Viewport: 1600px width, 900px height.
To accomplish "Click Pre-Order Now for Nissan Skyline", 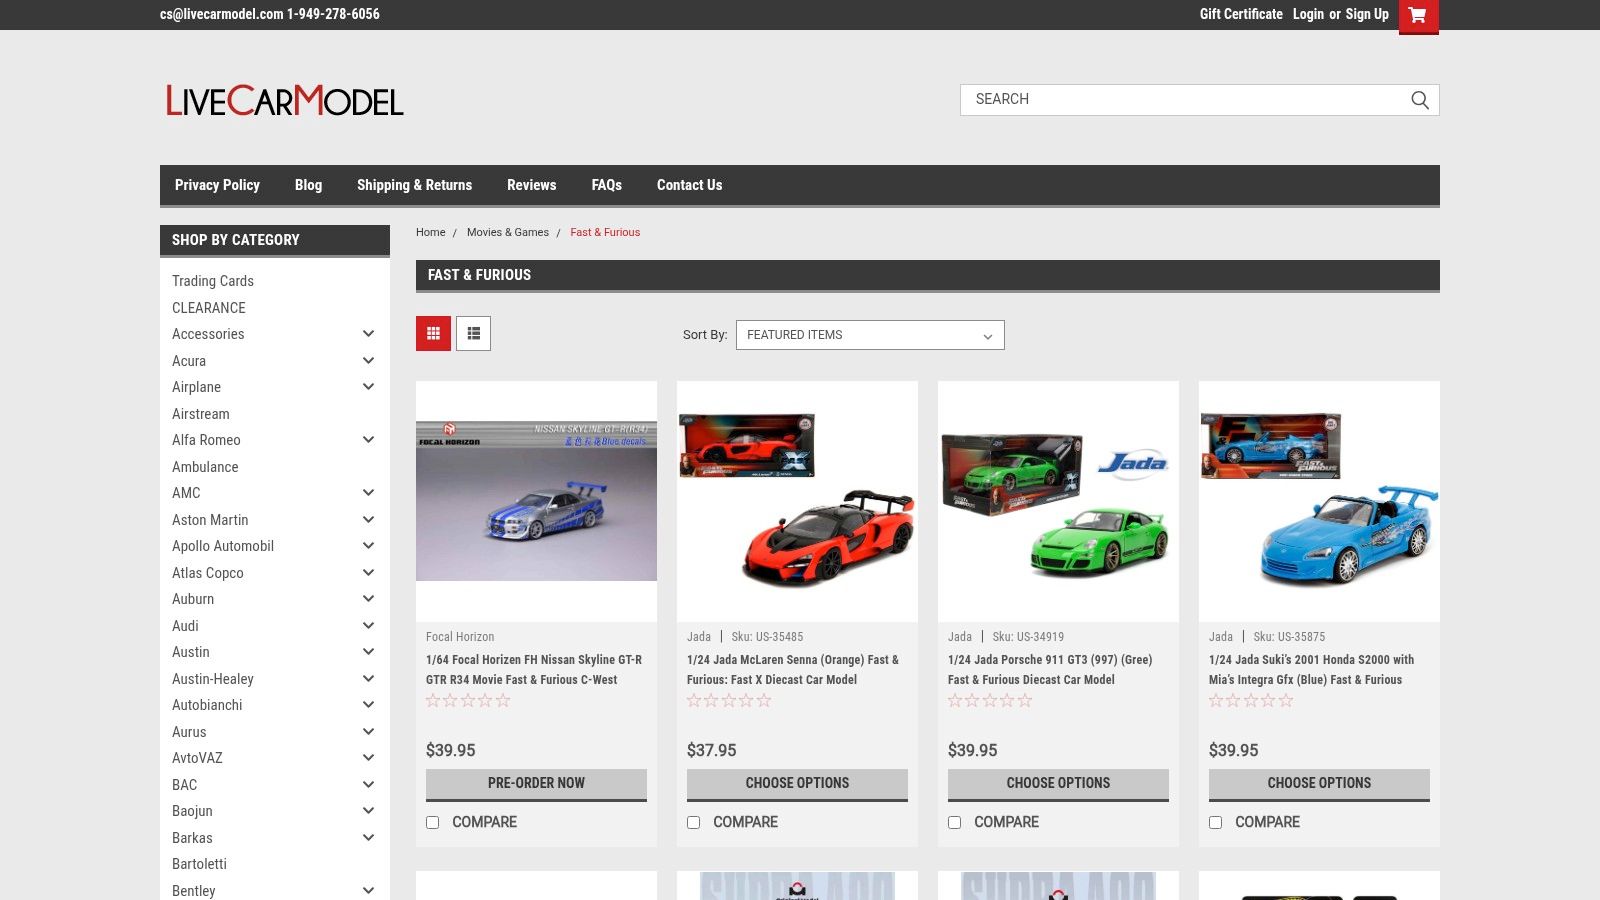I will [x=536, y=784].
